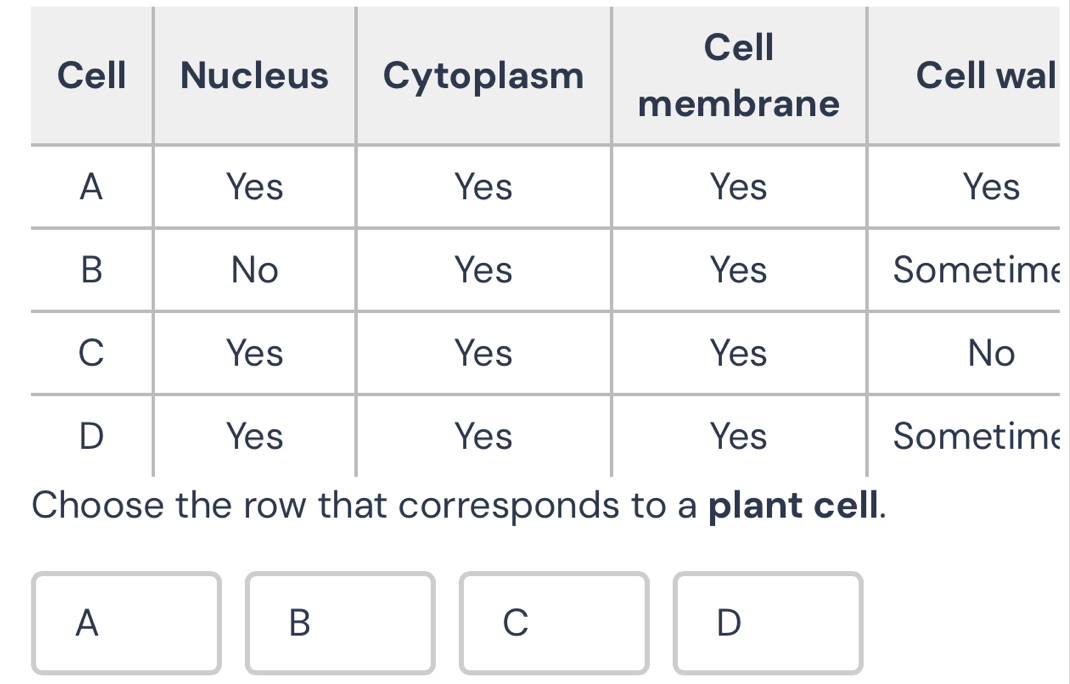Click the No cell in Cell wall column
Screen dimensions: 1070x684
[x=990, y=353]
